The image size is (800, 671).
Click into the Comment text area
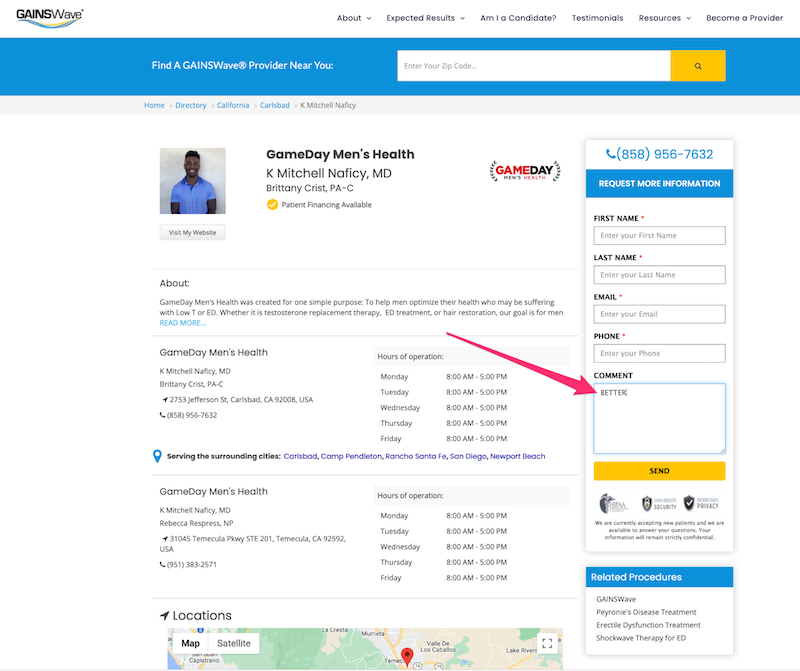[x=659, y=418]
